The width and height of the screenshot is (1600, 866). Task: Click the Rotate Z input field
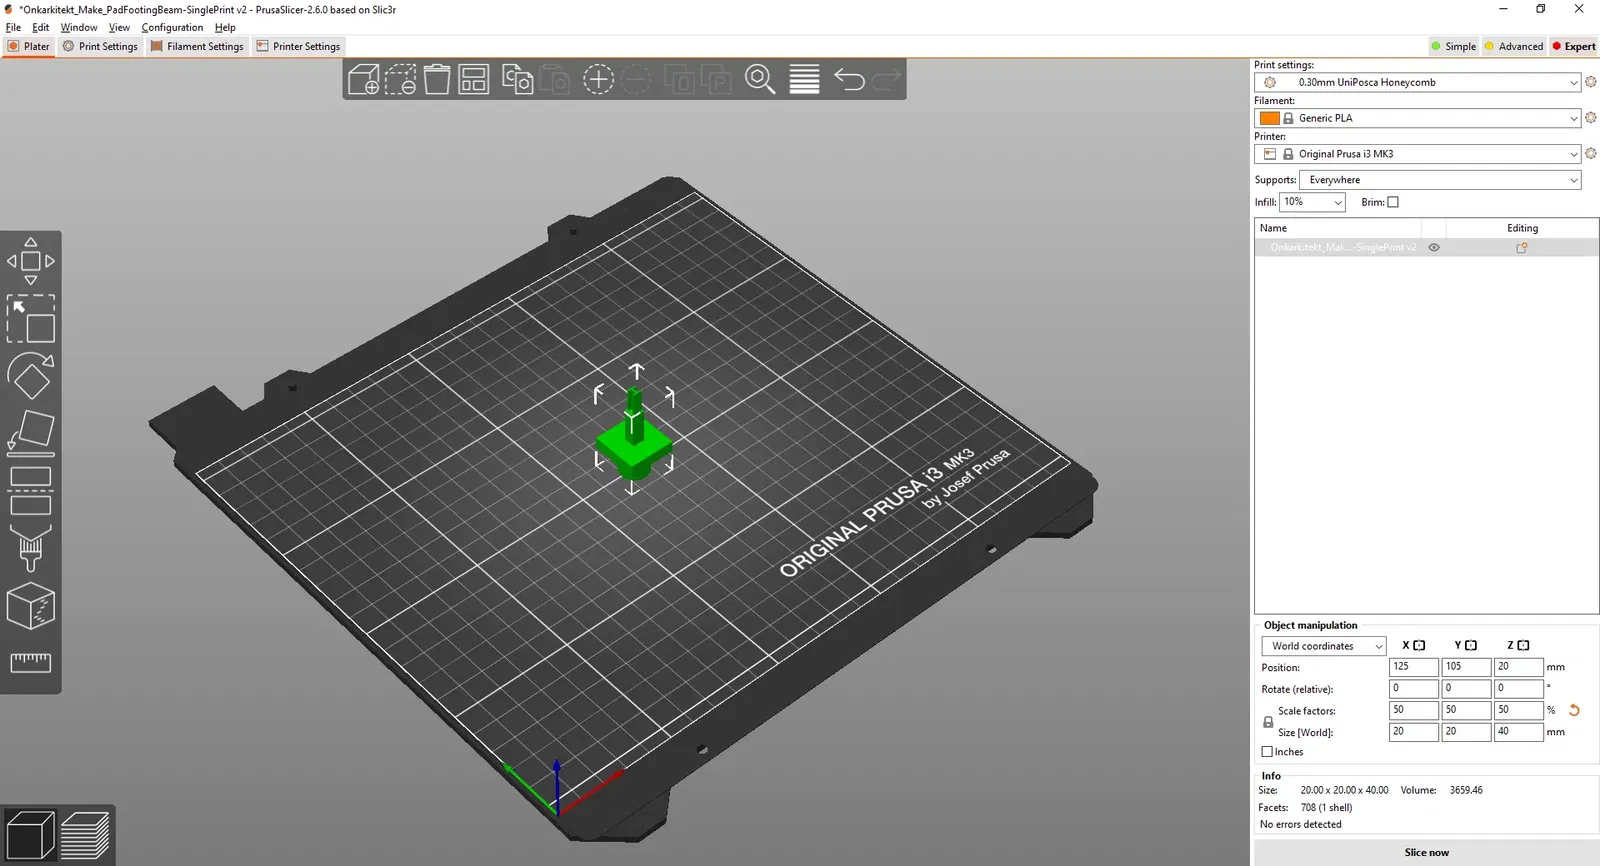(1519, 689)
